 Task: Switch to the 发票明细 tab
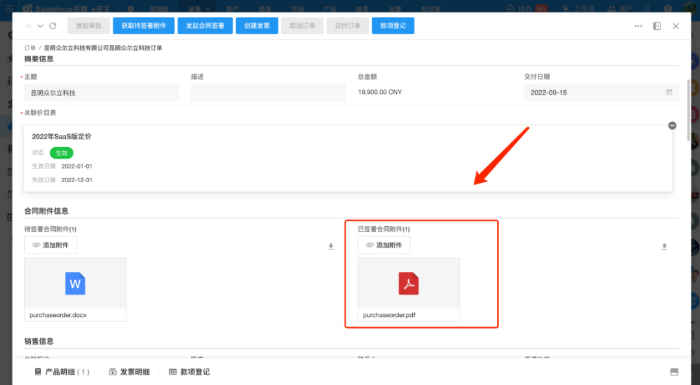click(129, 372)
